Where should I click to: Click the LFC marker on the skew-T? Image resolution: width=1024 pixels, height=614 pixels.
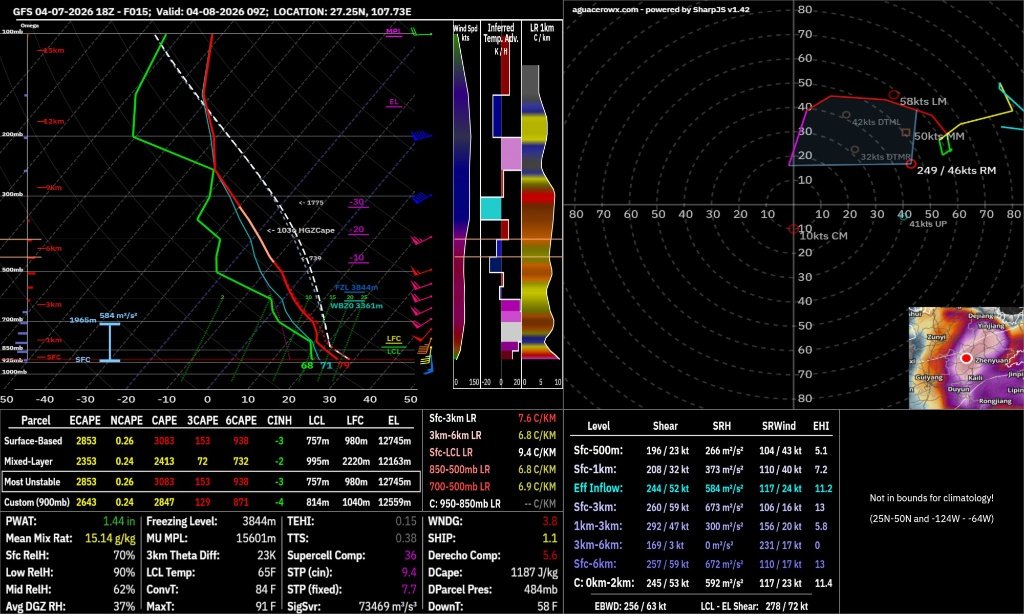point(394,339)
